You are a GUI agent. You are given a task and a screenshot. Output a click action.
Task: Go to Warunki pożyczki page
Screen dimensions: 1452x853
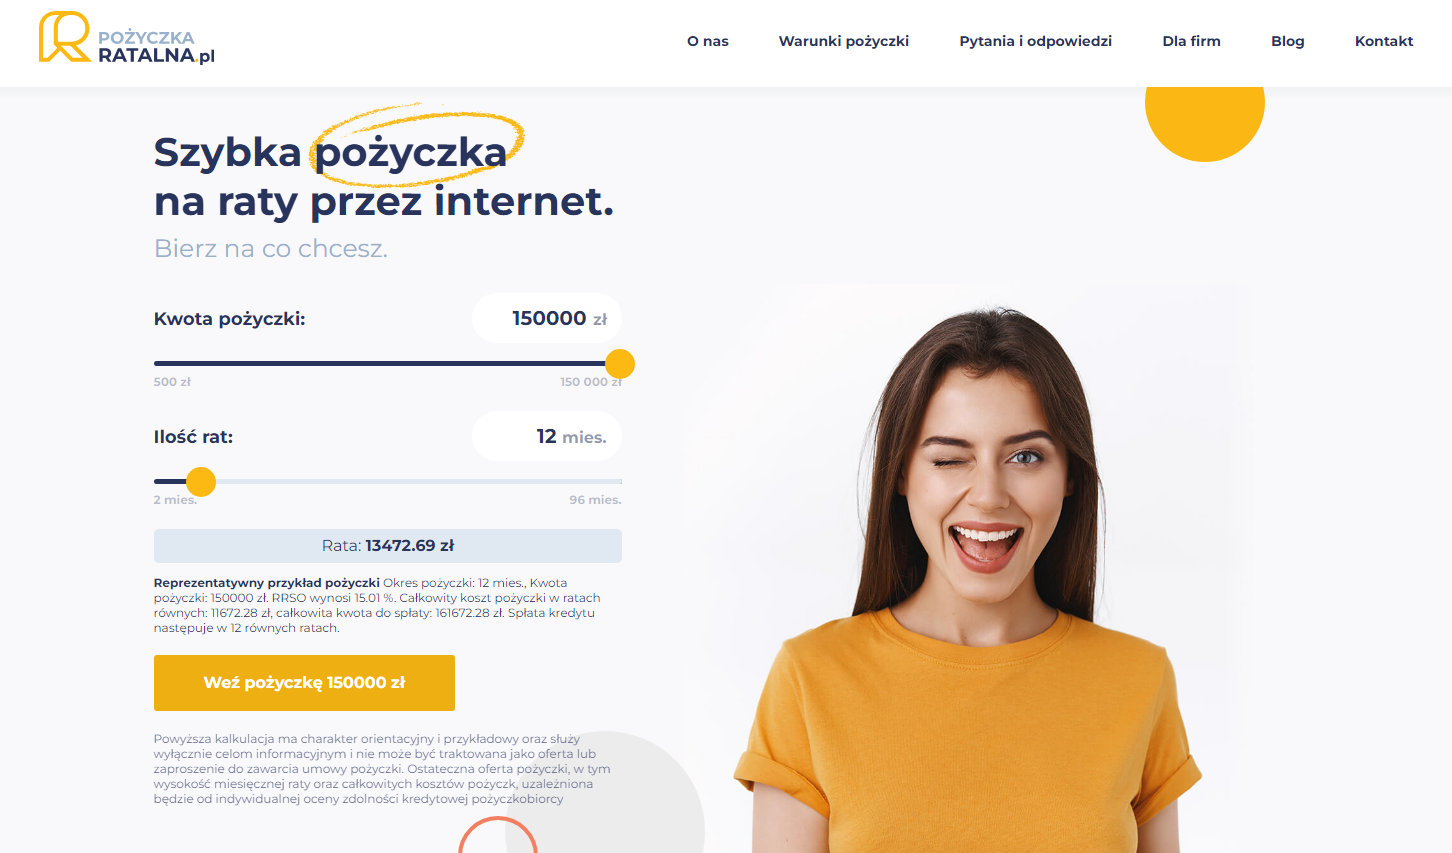tap(844, 41)
